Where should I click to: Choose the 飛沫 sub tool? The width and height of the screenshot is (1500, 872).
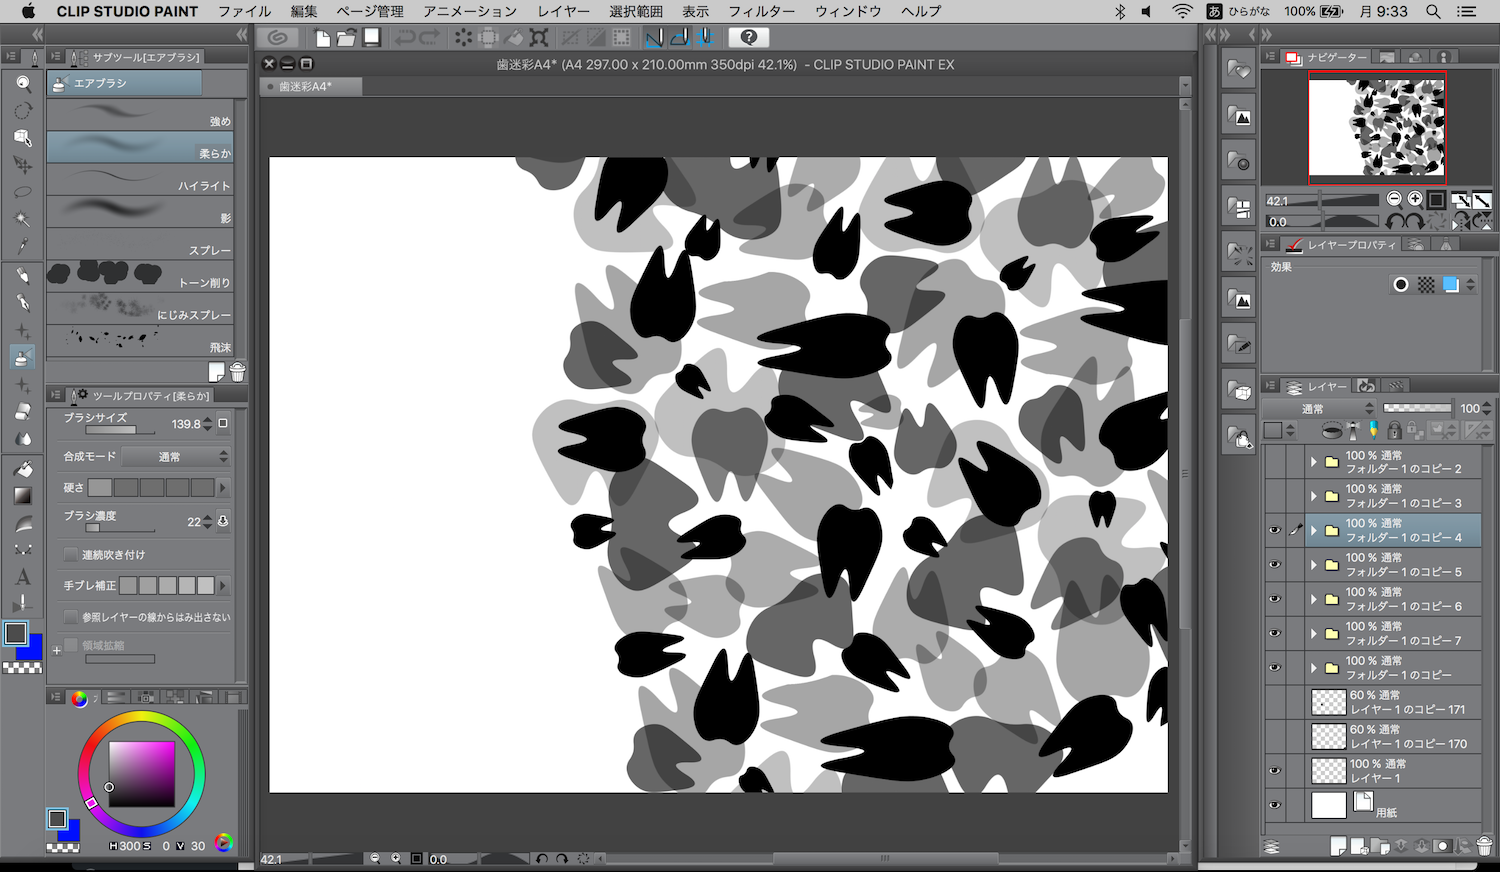(x=140, y=340)
